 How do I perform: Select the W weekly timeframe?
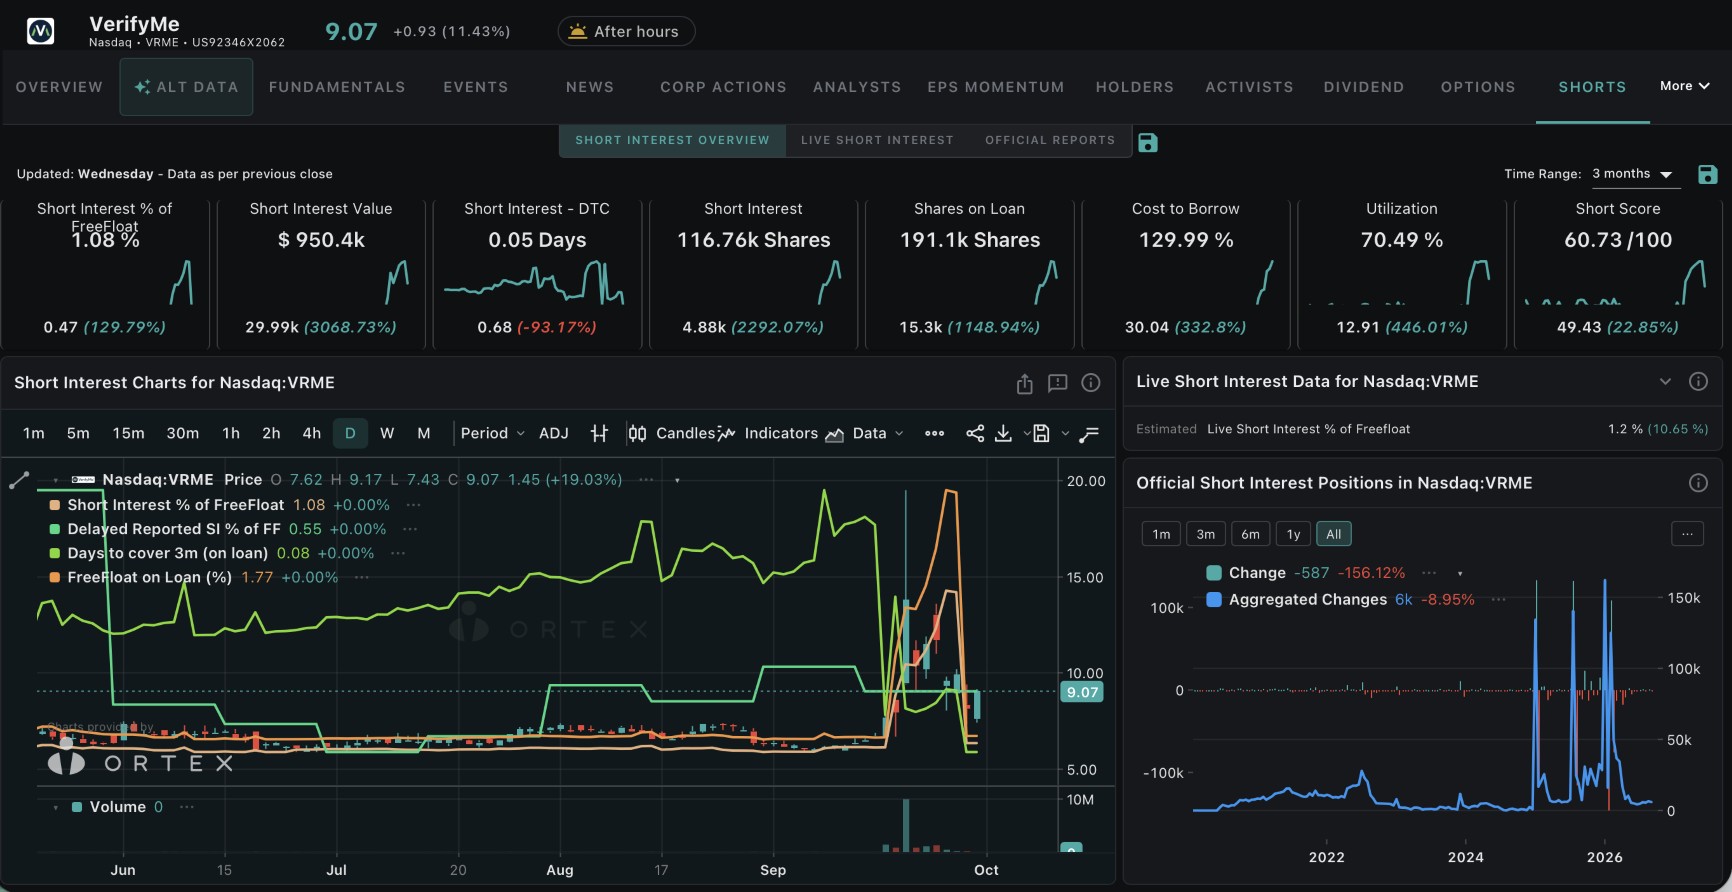tap(387, 433)
